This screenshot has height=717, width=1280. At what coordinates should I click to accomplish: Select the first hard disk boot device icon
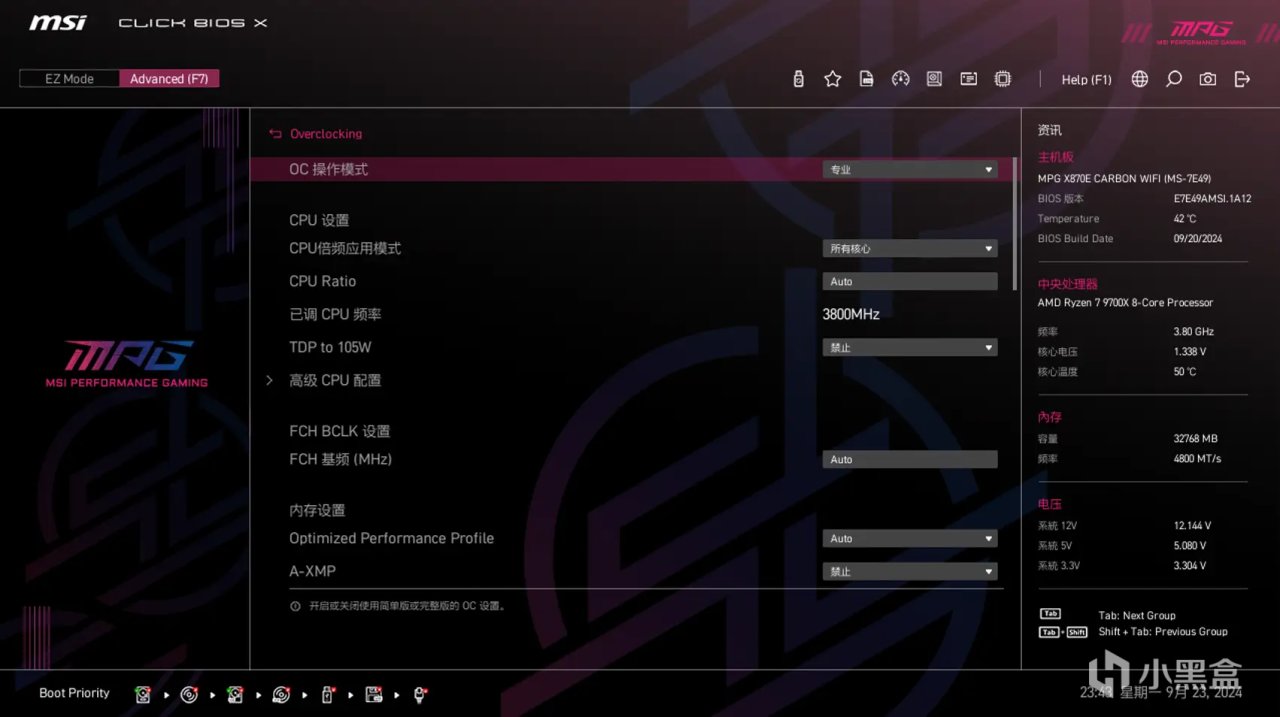[x=144, y=694]
